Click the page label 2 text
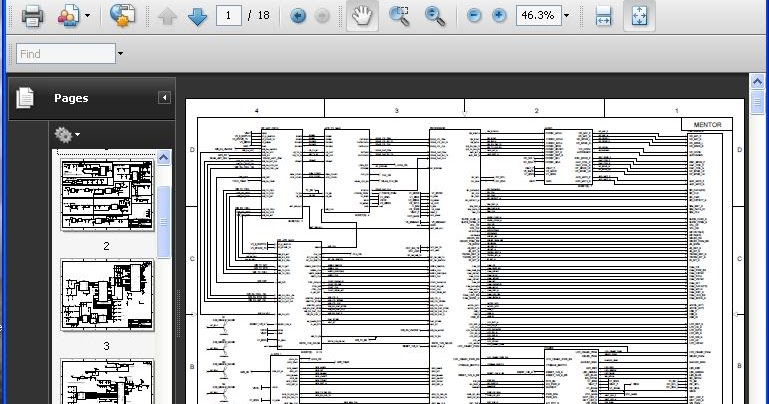This screenshot has height=404, width=769. pyautogui.click(x=106, y=246)
